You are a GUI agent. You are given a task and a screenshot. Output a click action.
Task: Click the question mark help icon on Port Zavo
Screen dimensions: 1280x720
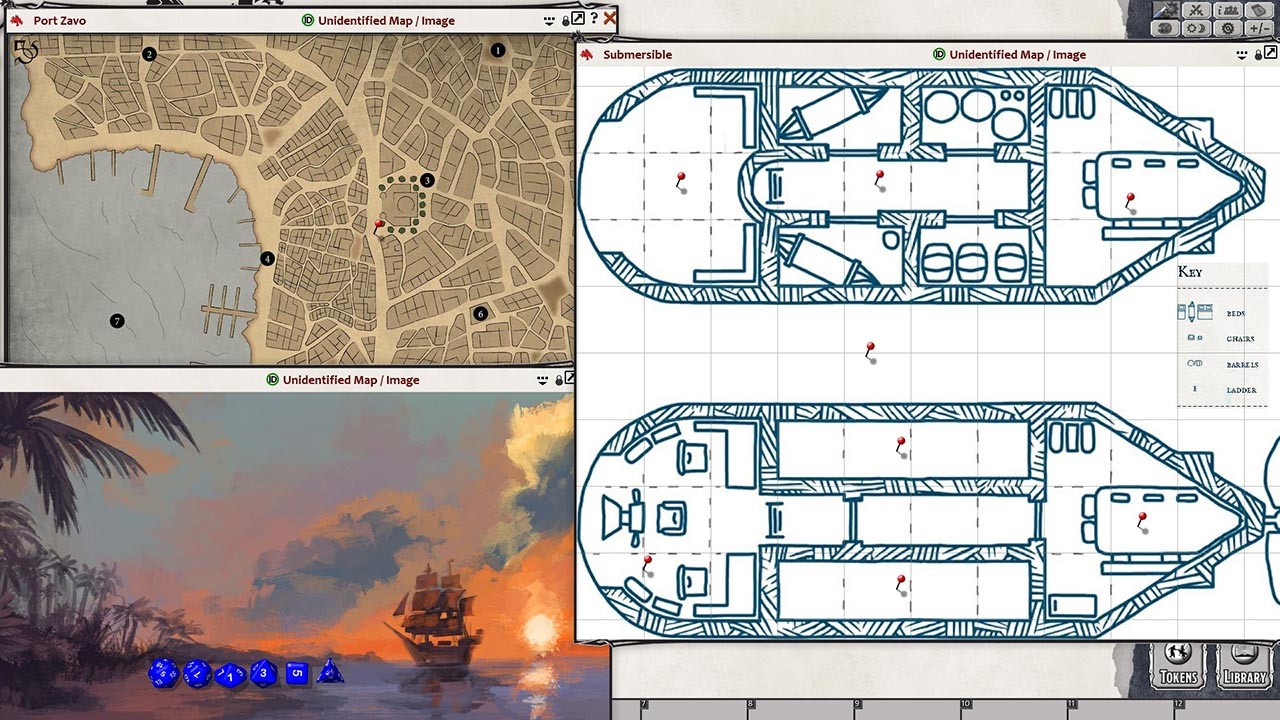click(594, 19)
